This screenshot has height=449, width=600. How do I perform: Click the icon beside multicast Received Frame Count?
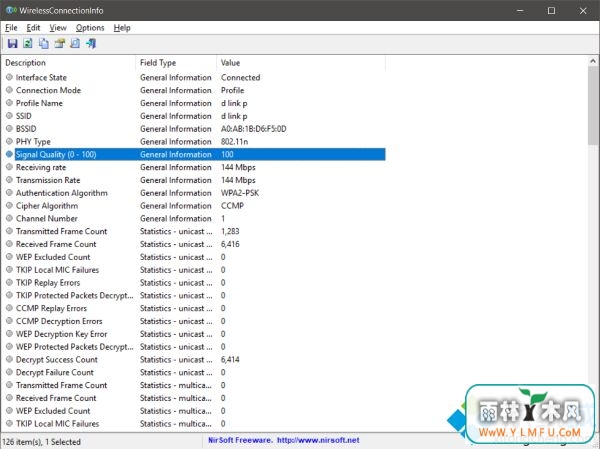click(x=10, y=398)
